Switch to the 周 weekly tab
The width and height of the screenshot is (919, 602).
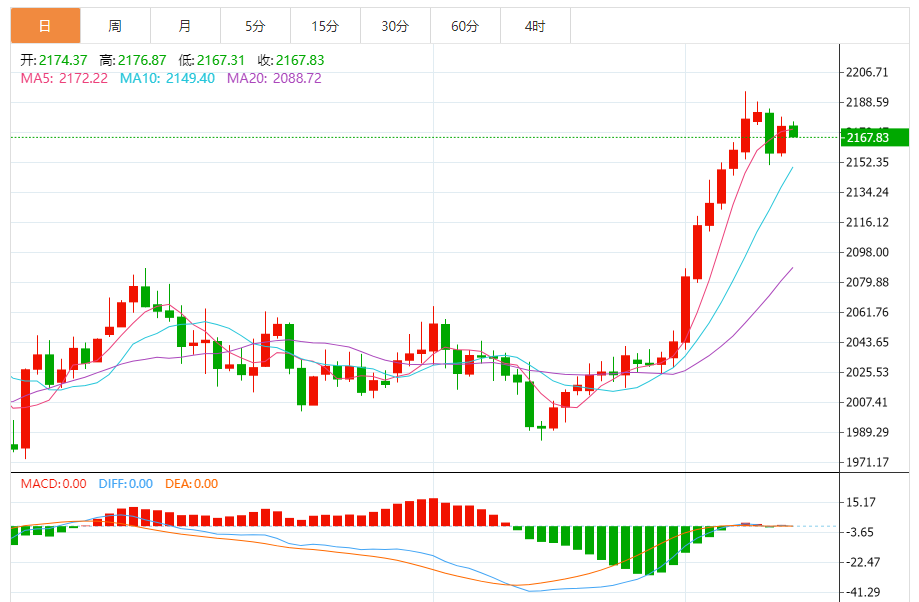pos(115,26)
